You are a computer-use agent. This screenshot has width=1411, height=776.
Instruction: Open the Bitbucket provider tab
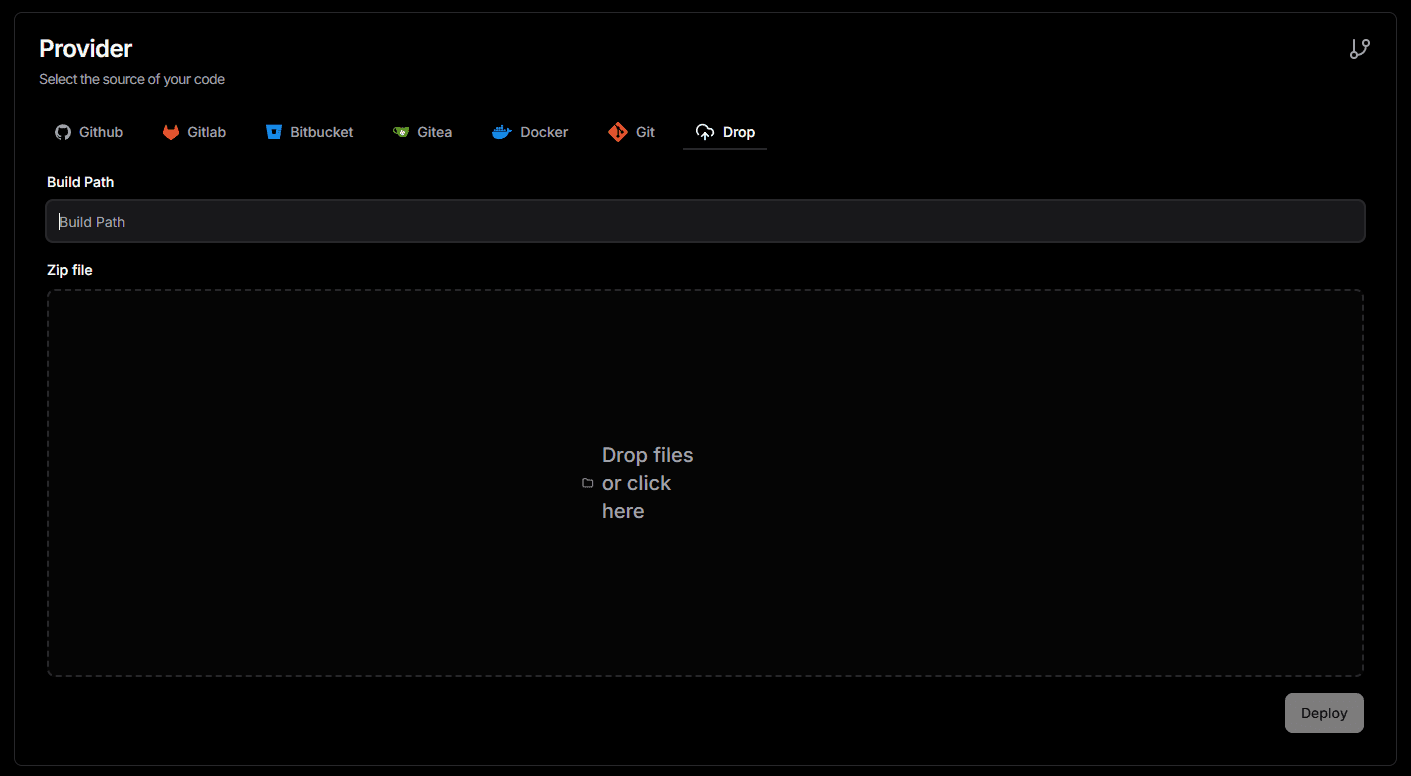[321, 132]
